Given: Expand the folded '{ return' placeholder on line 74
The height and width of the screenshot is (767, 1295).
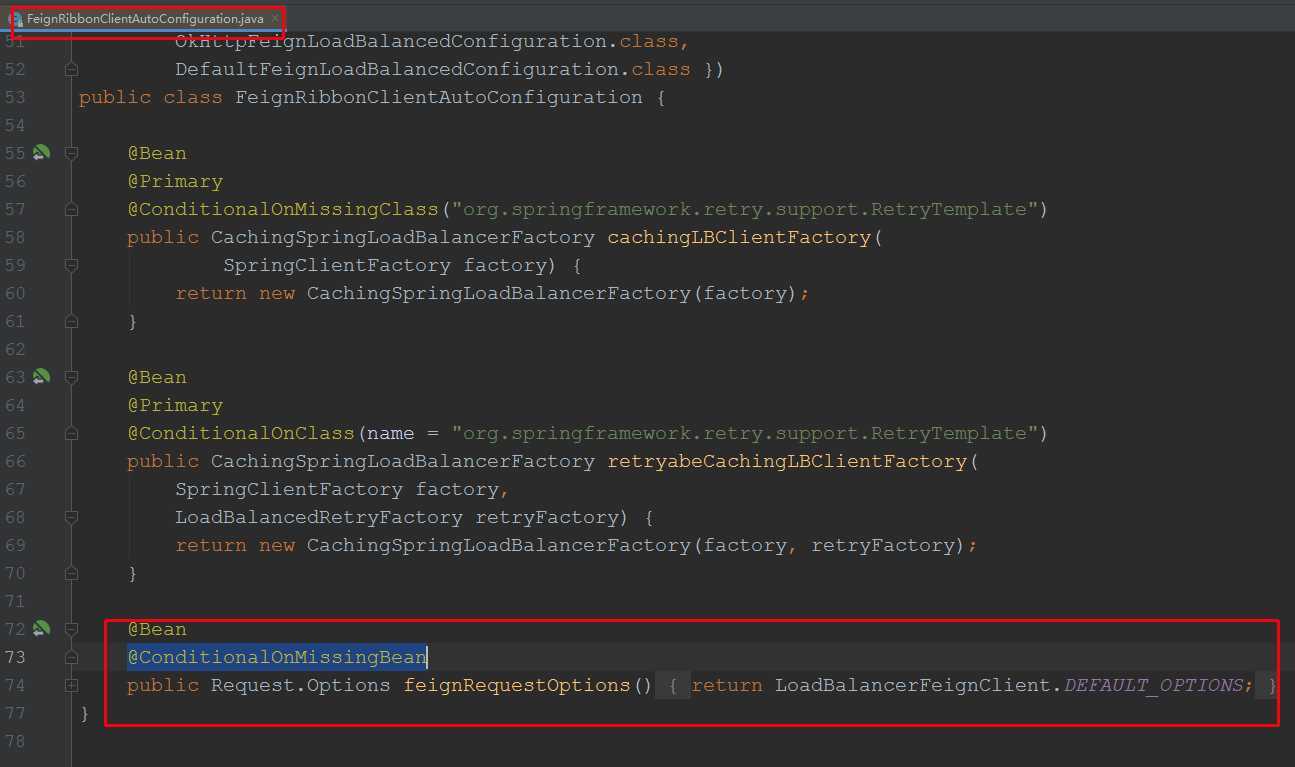Looking at the screenshot, I should pos(674,685).
